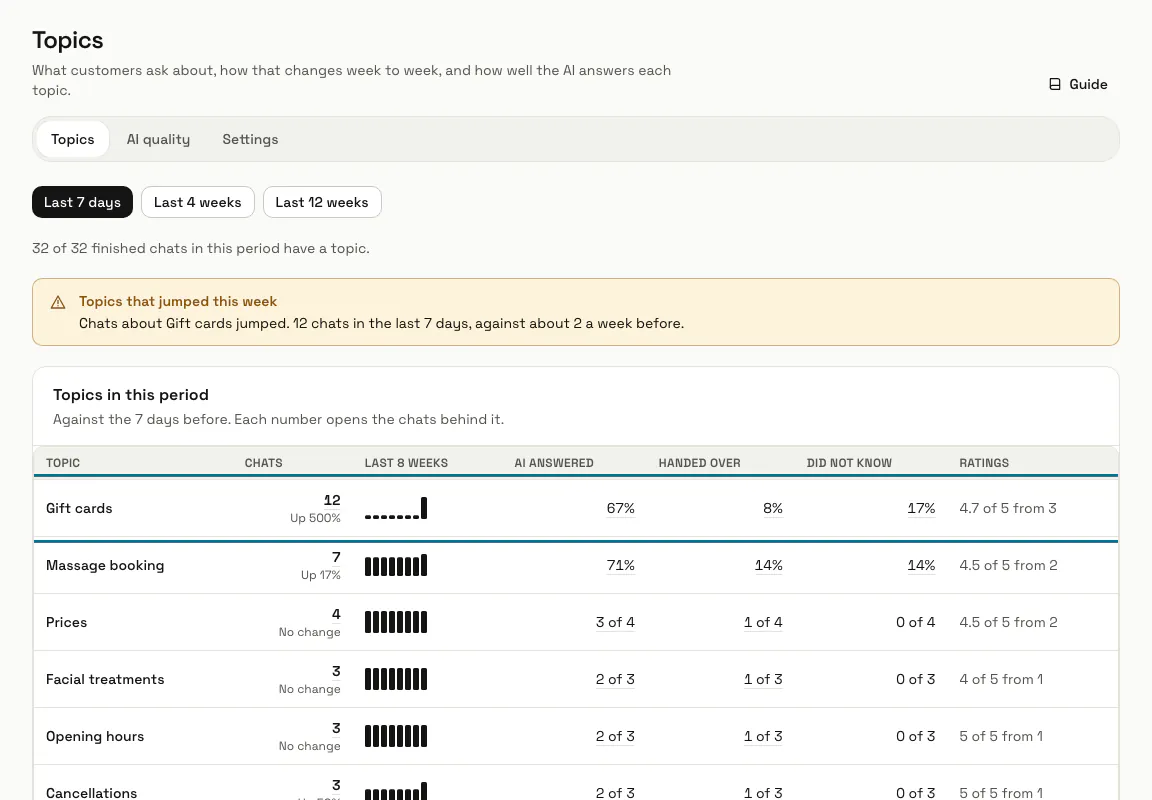Open Facial treatments chat count 3
This screenshot has height=800, width=1152.
pos(336,671)
